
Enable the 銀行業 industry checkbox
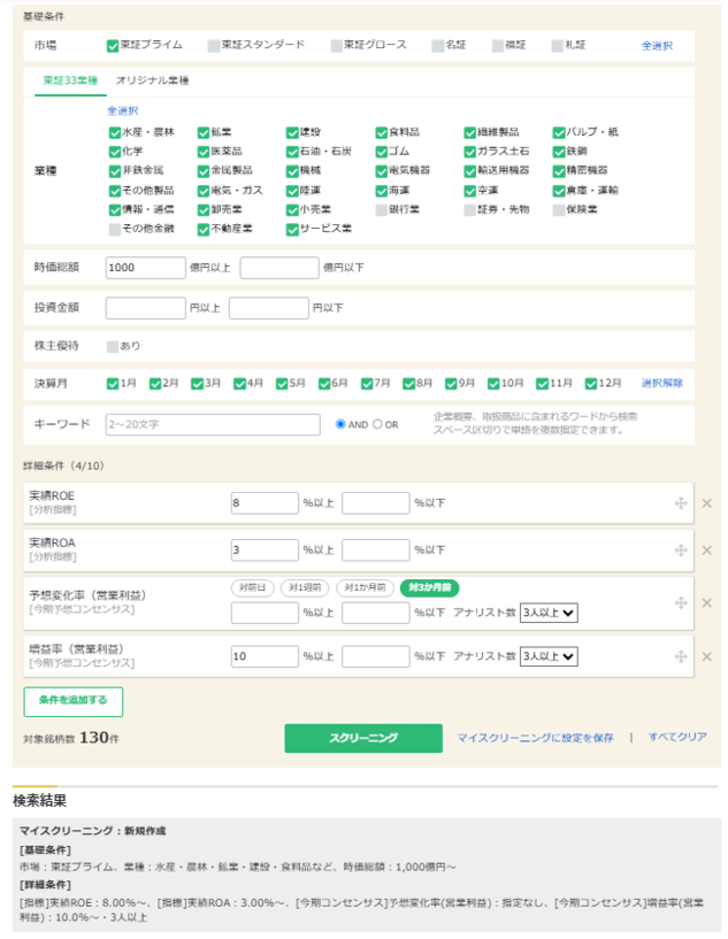381,210
